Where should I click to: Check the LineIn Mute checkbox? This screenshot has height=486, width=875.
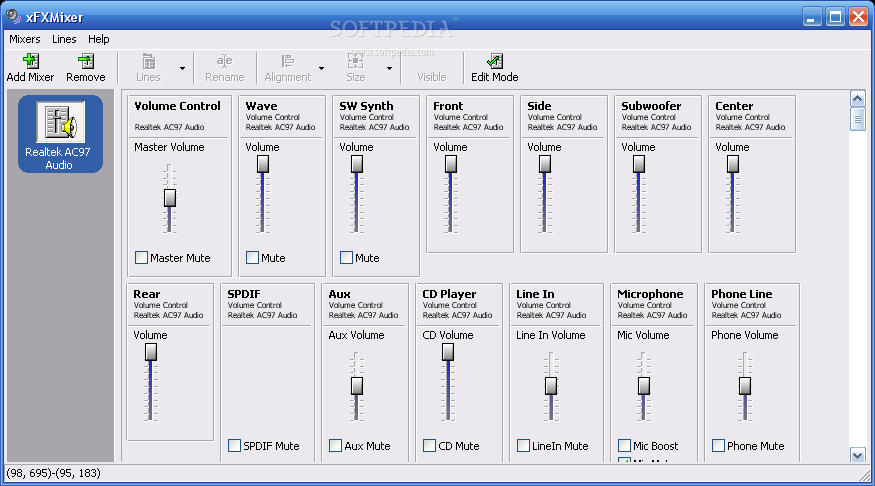pos(523,446)
